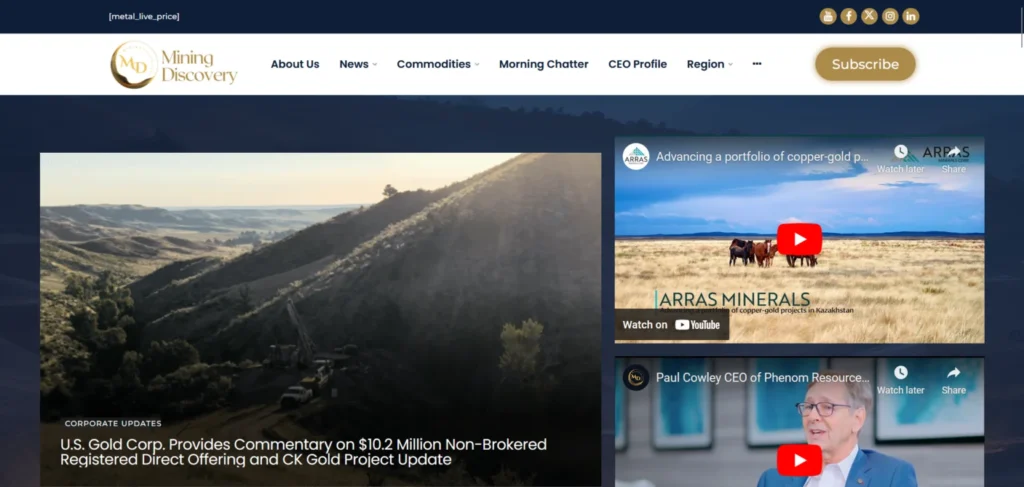
Task: Click Share on Paul Cowley video
Action: pos(953,380)
